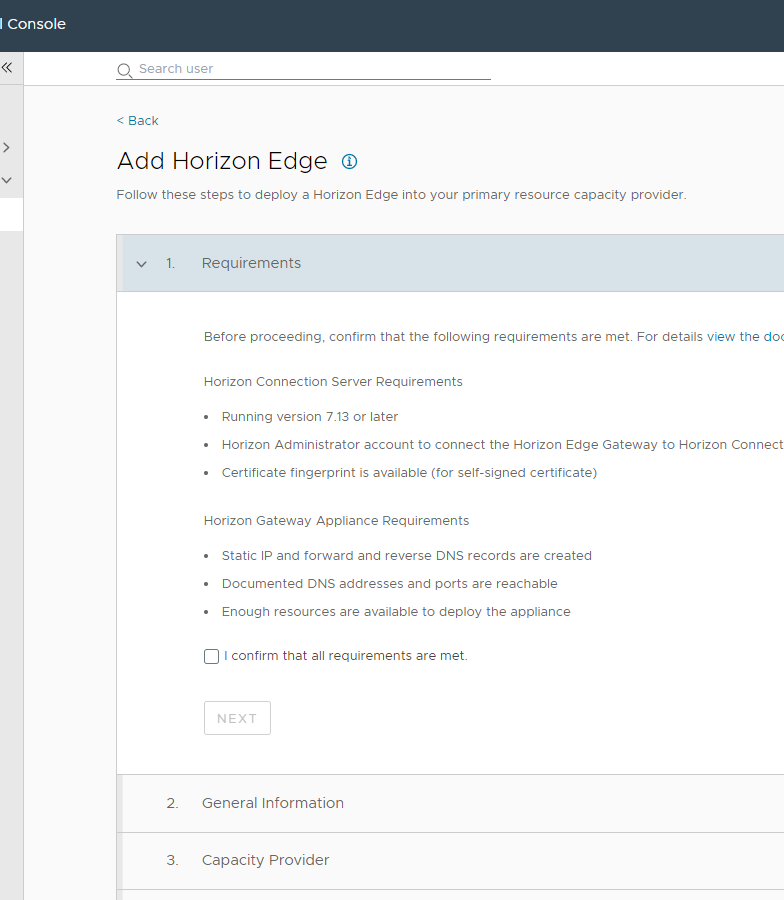Select Static IP and DNS records line
Image resolution: width=784 pixels, height=900 pixels.
click(407, 556)
